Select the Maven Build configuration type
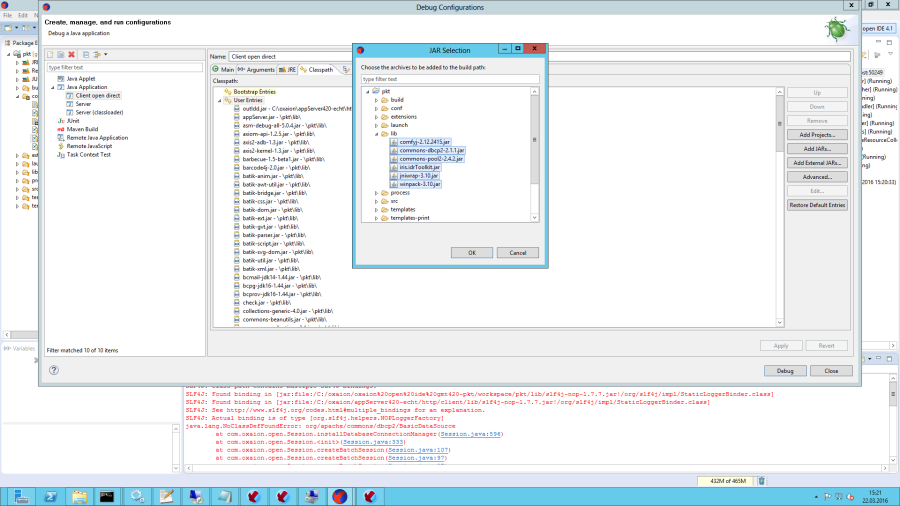This screenshot has height=506, width=900. coord(82,129)
